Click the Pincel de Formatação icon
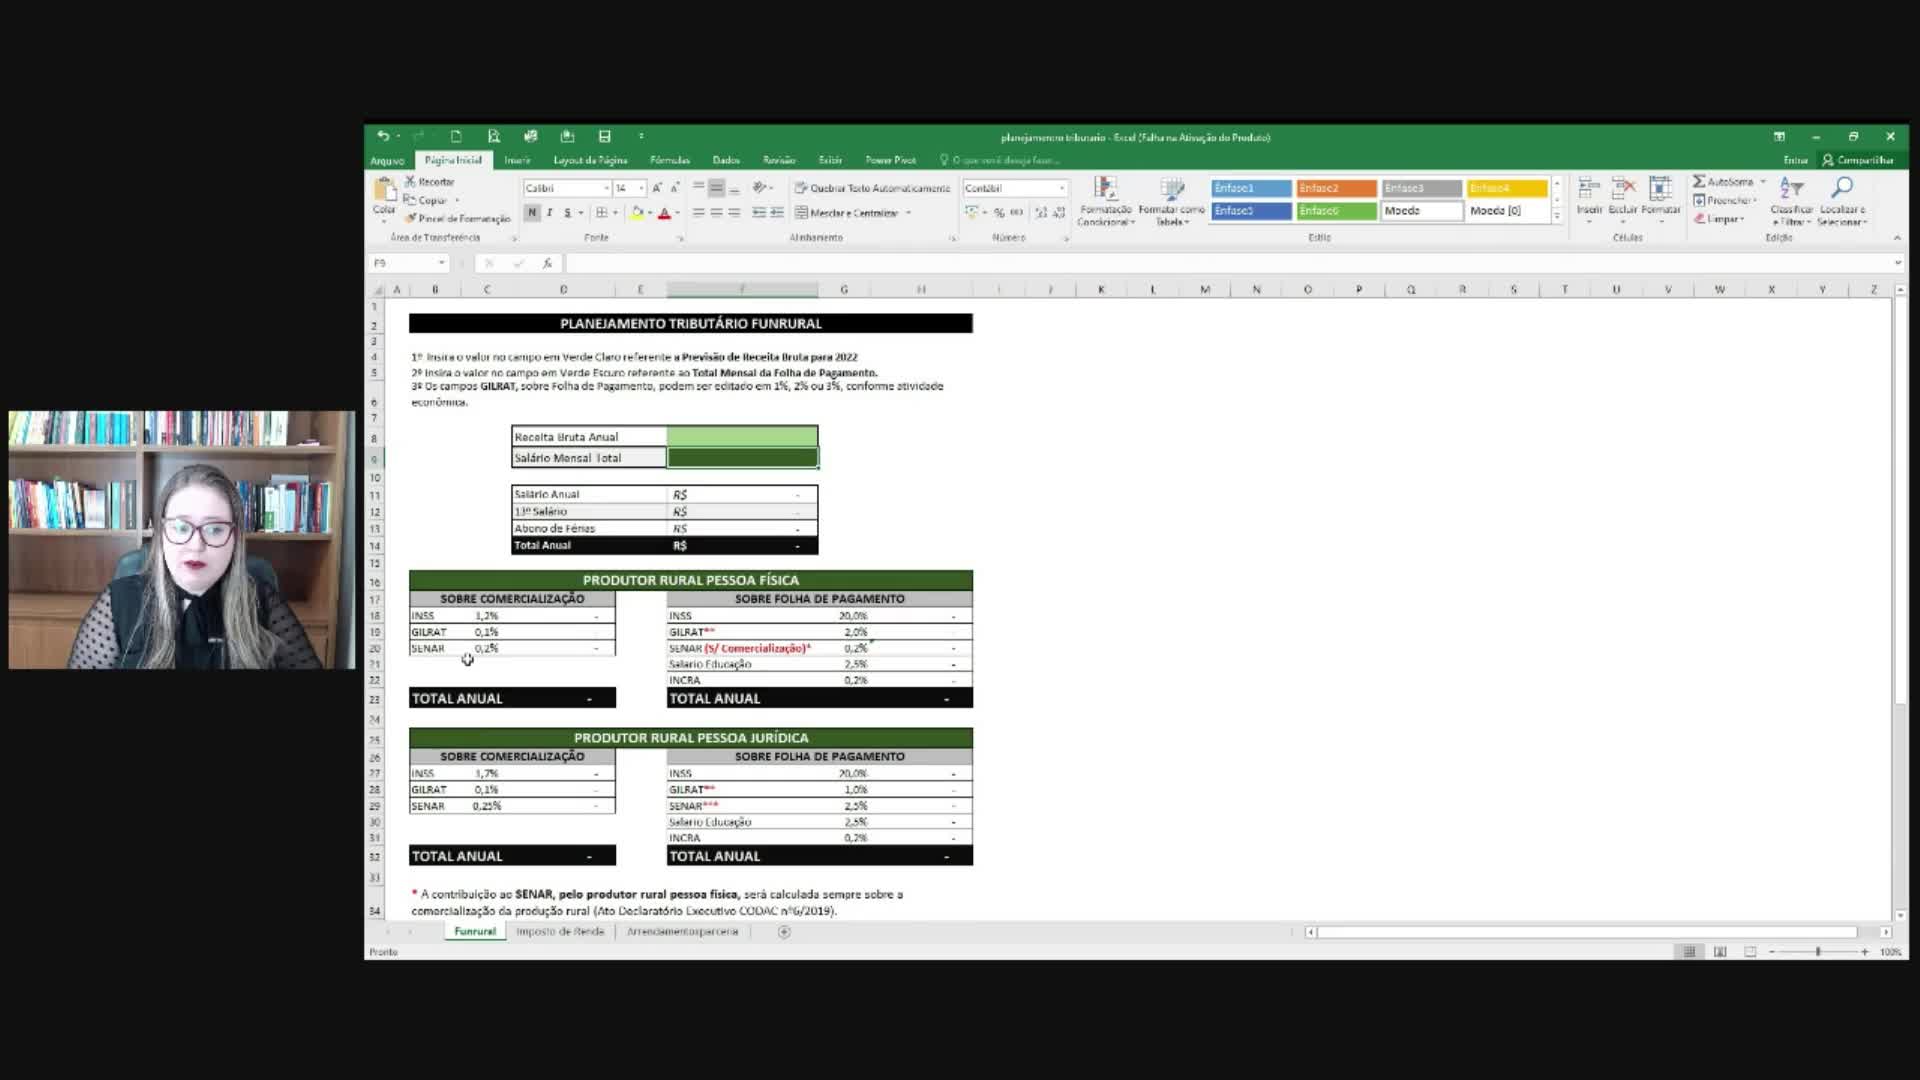 click(x=411, y=218)
